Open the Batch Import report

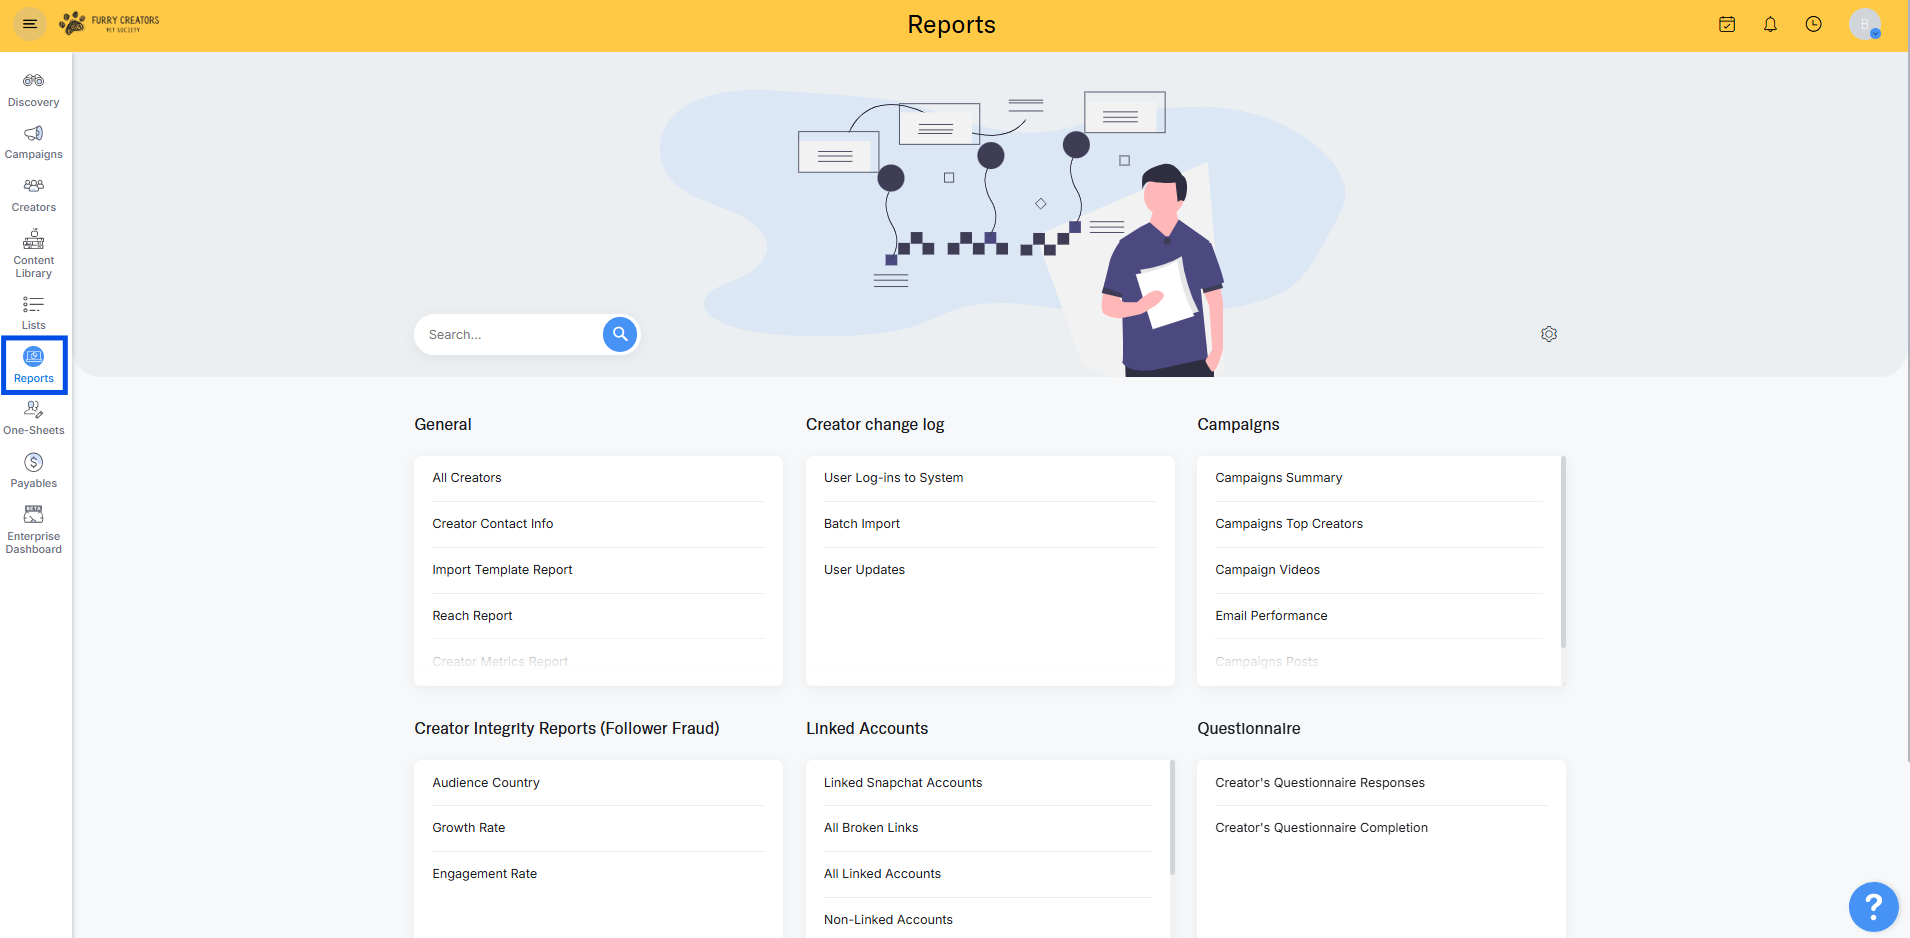[x=861, y=524]
